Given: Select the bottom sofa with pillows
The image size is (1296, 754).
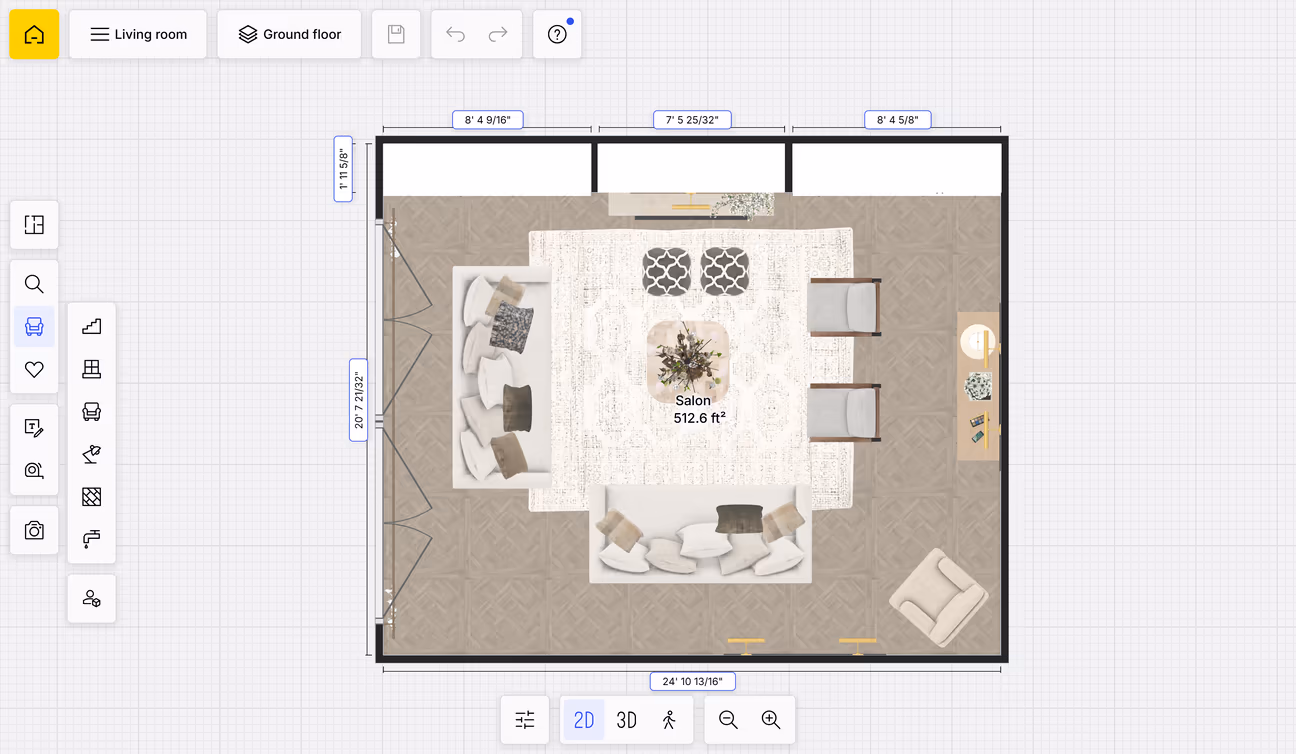Looking at the screenshot, I should pos(700,533).
